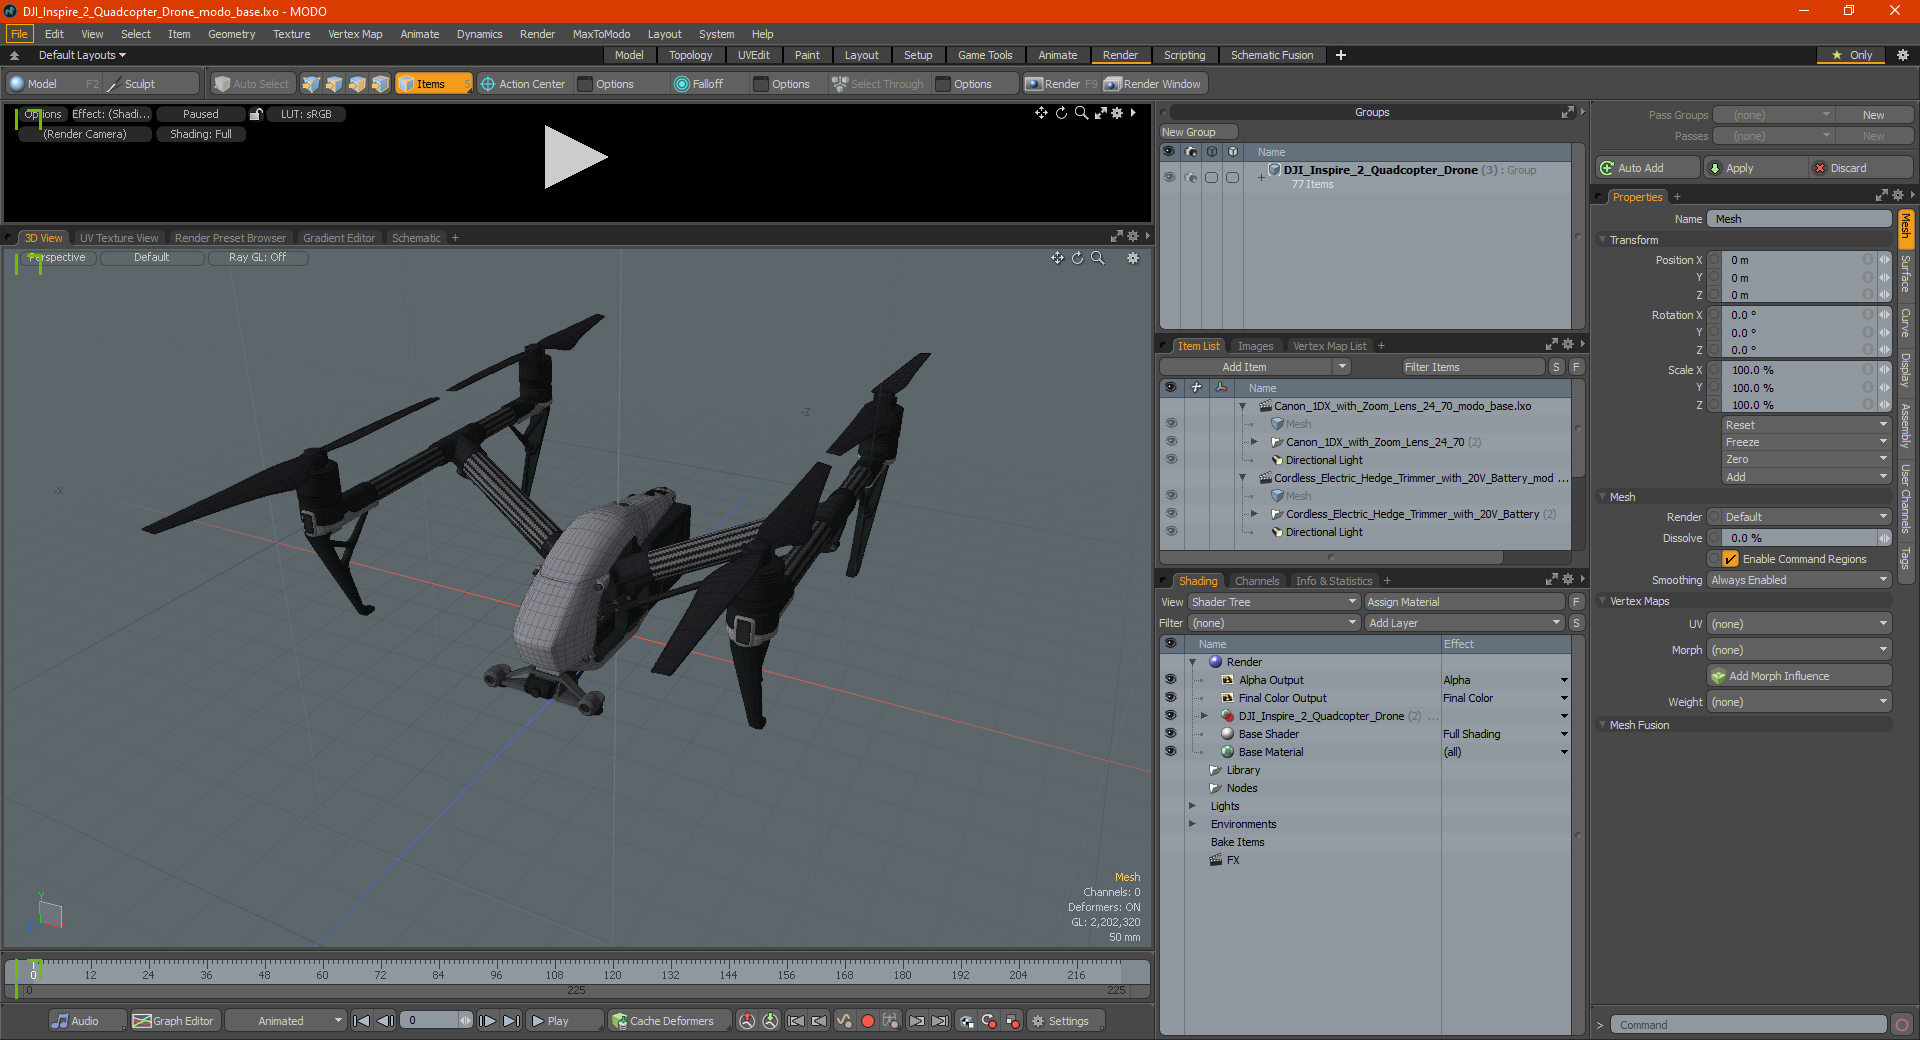Toggle visibility of Base Shader layer
Screen dimensions: 1920x1040
(1170, 734)
